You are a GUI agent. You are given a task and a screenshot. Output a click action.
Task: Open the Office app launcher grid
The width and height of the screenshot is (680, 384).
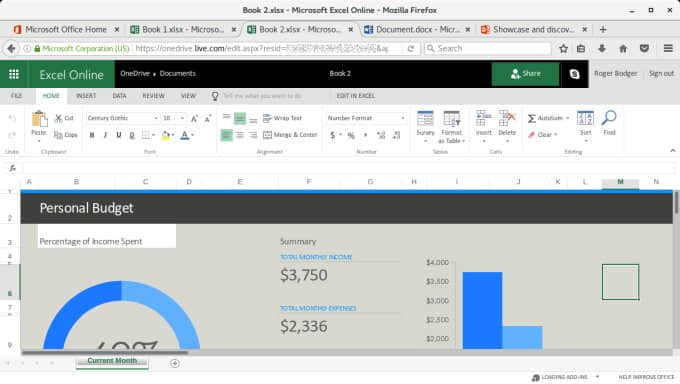pyautogui.click(x=14, y=74)
